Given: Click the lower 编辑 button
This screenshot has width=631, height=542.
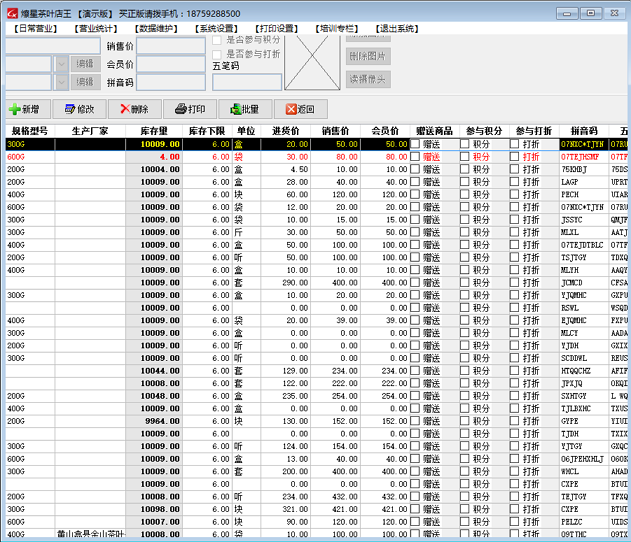Looking at the screenshot, I should (x=85, y=82).
